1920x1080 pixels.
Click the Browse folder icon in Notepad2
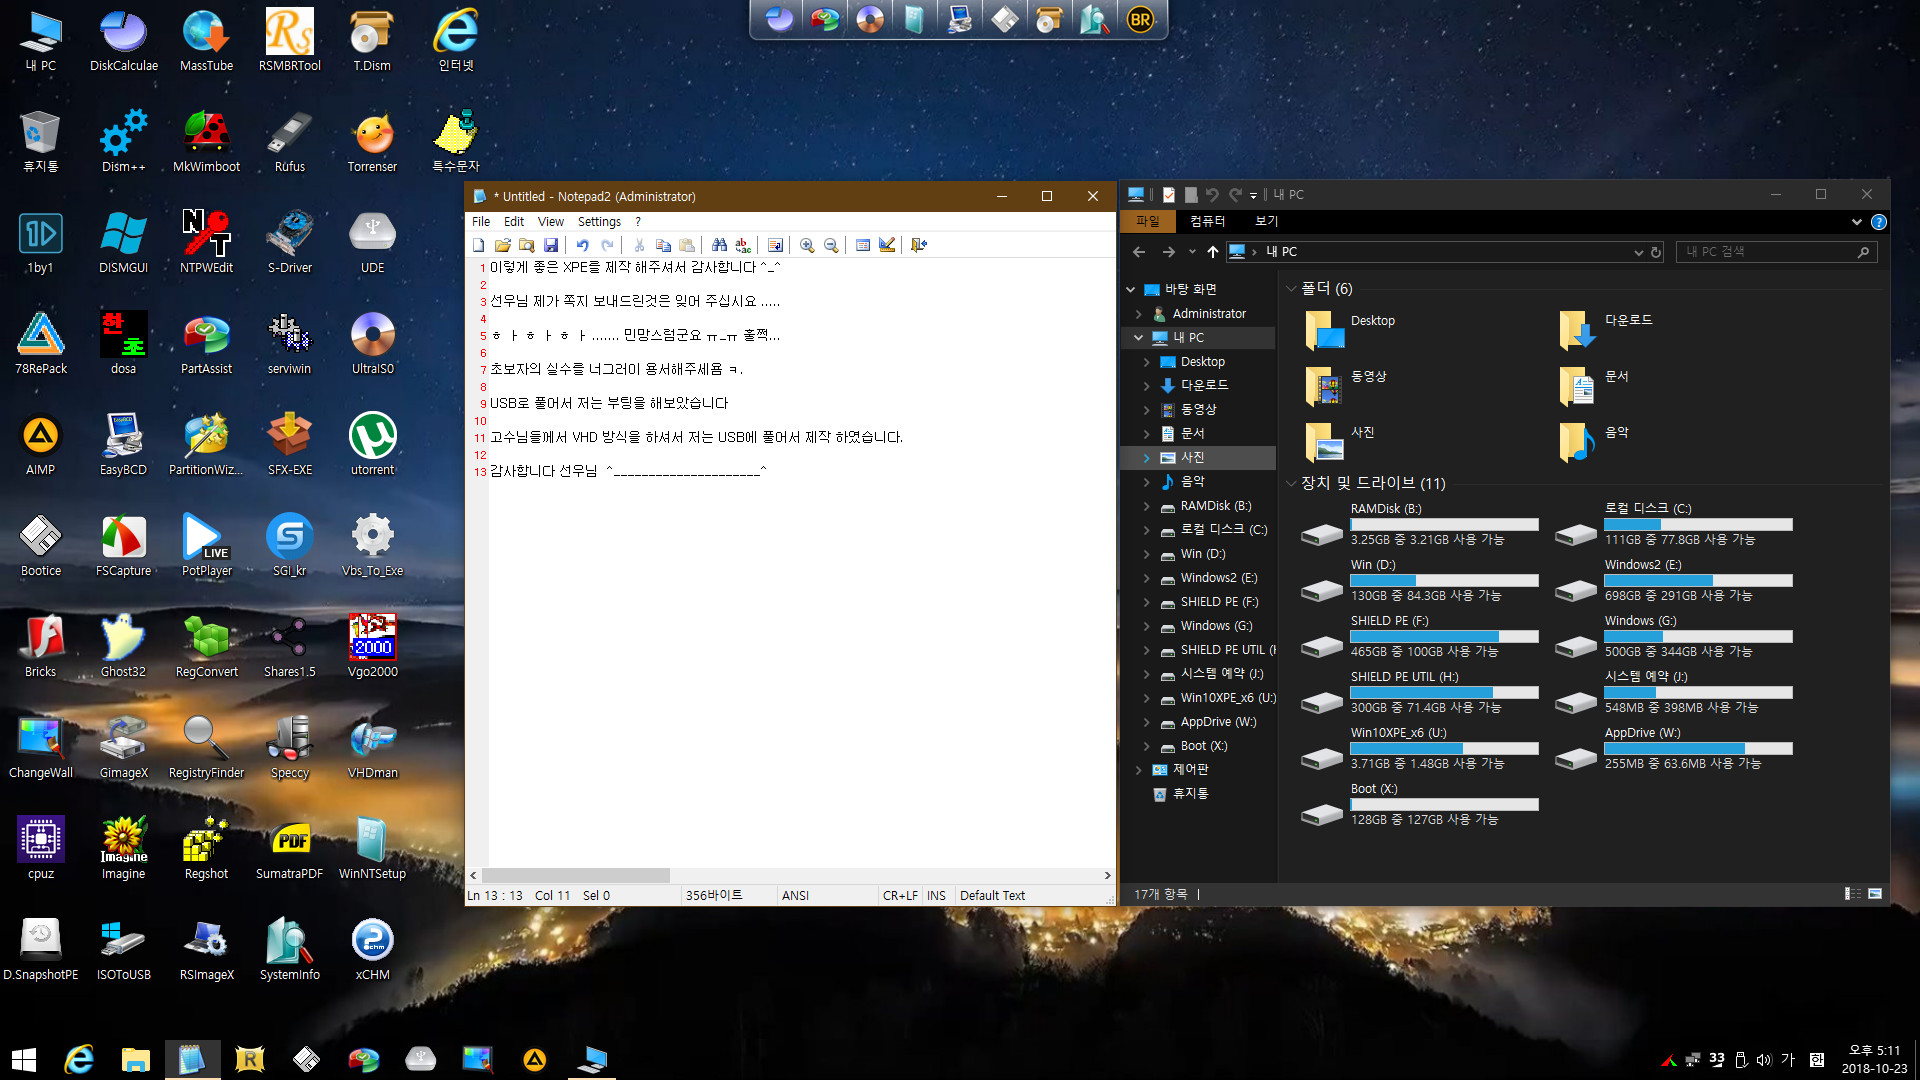[526, 245]
